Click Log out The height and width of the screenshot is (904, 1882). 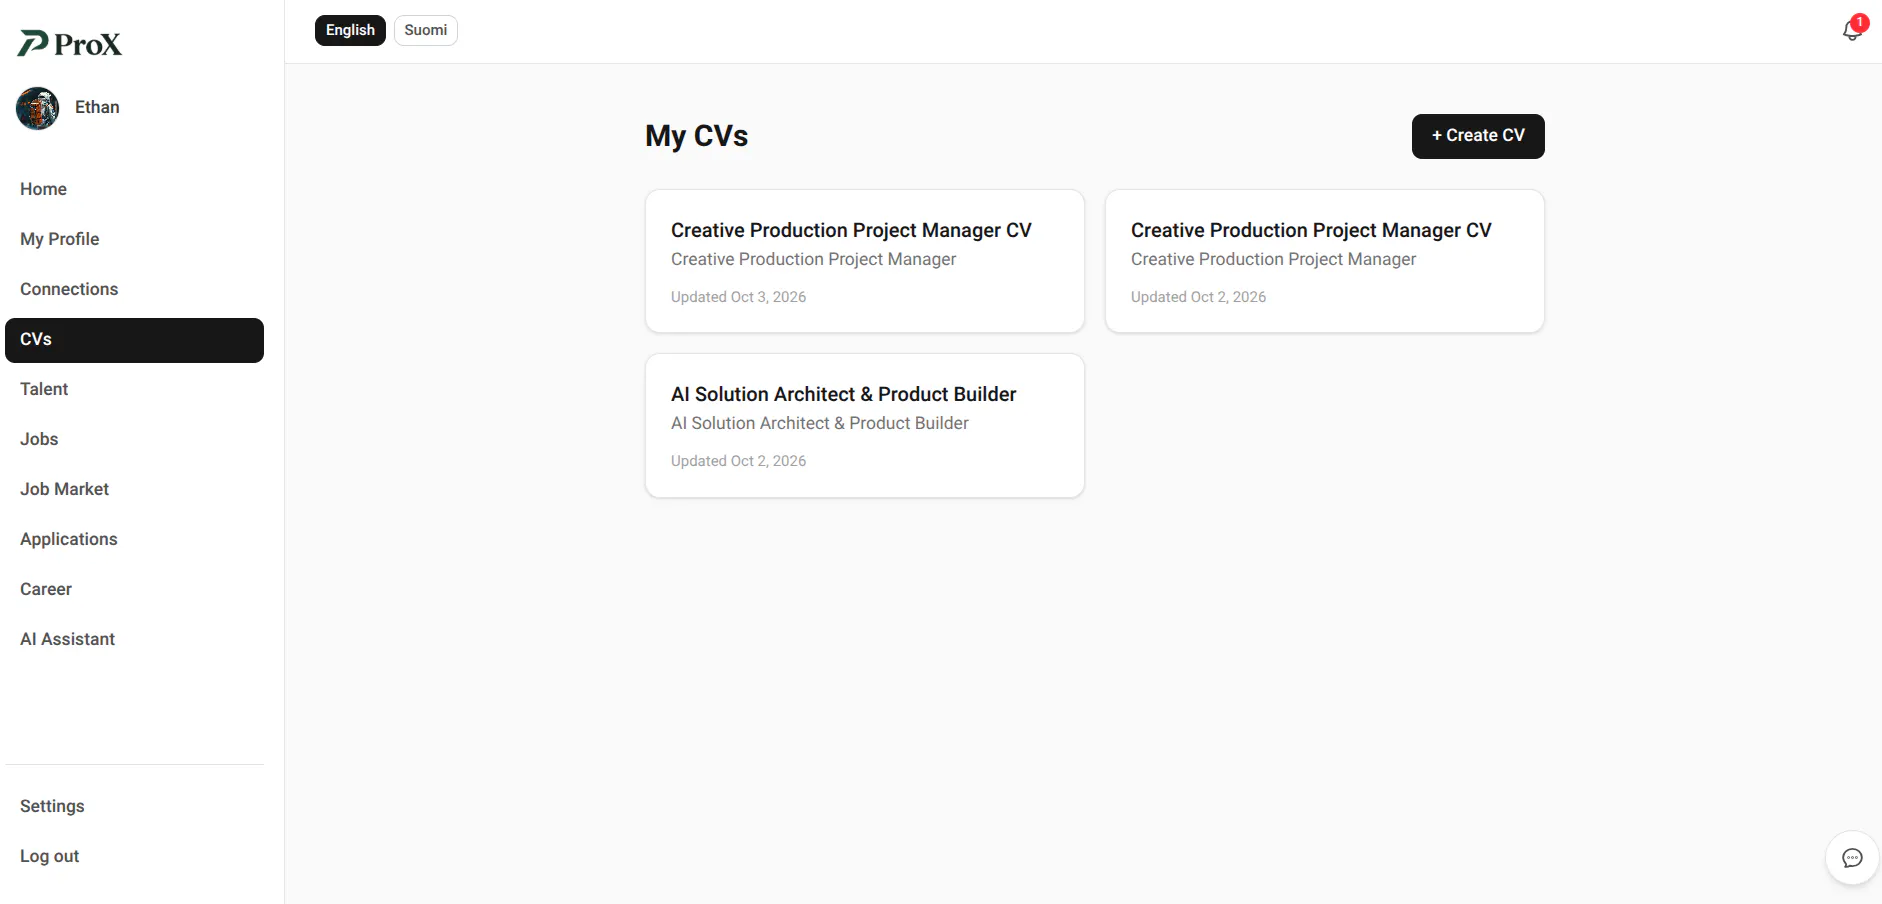point(134,856)
